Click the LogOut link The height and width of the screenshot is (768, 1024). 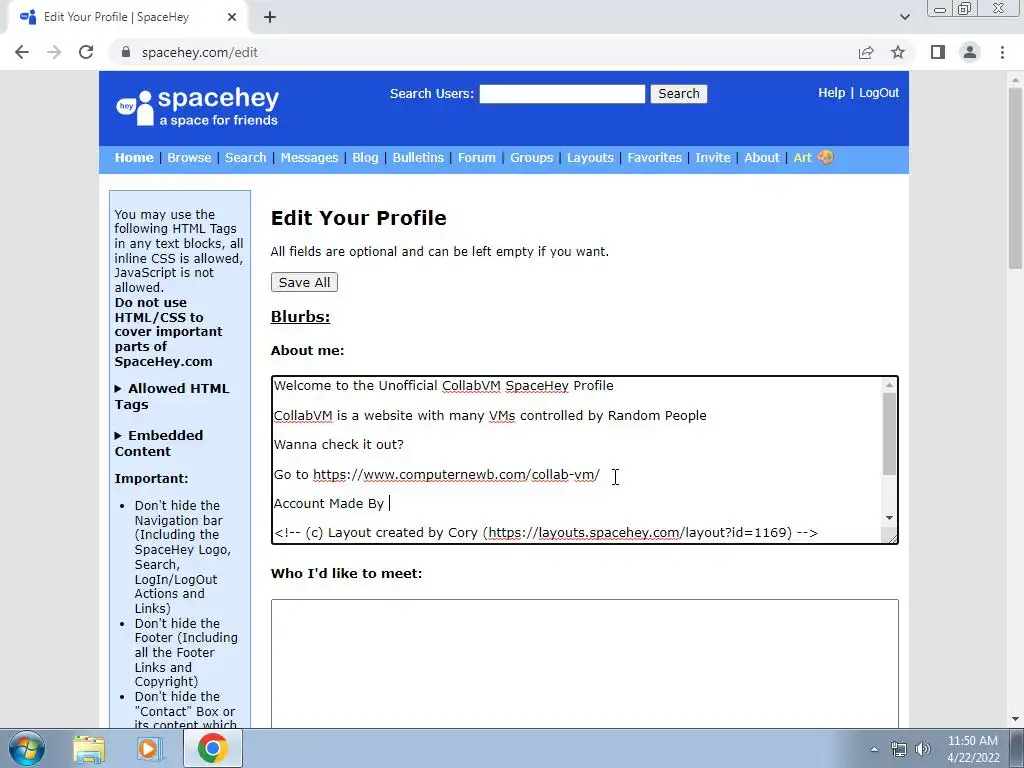tap(879, 93)
